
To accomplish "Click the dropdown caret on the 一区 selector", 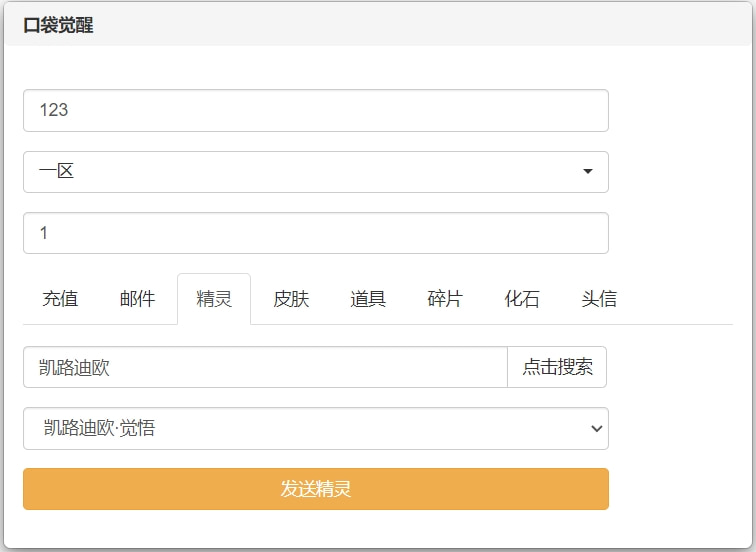I will (x=587, y=172).
